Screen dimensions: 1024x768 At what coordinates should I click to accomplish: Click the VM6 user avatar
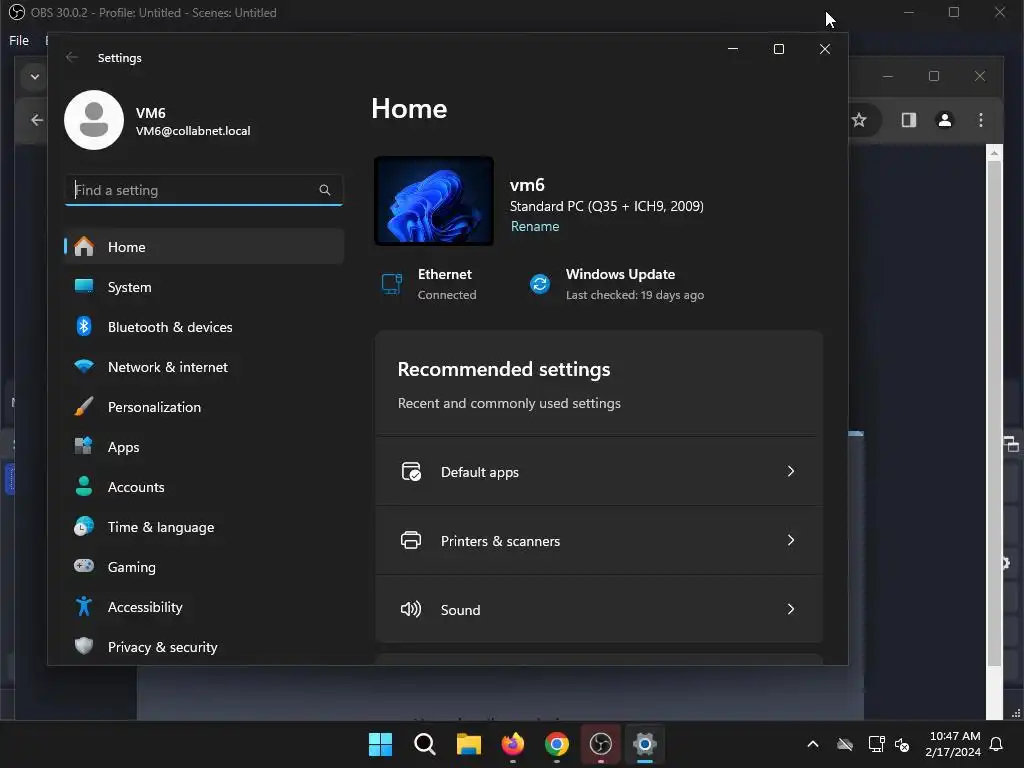[x=94, y=120]
